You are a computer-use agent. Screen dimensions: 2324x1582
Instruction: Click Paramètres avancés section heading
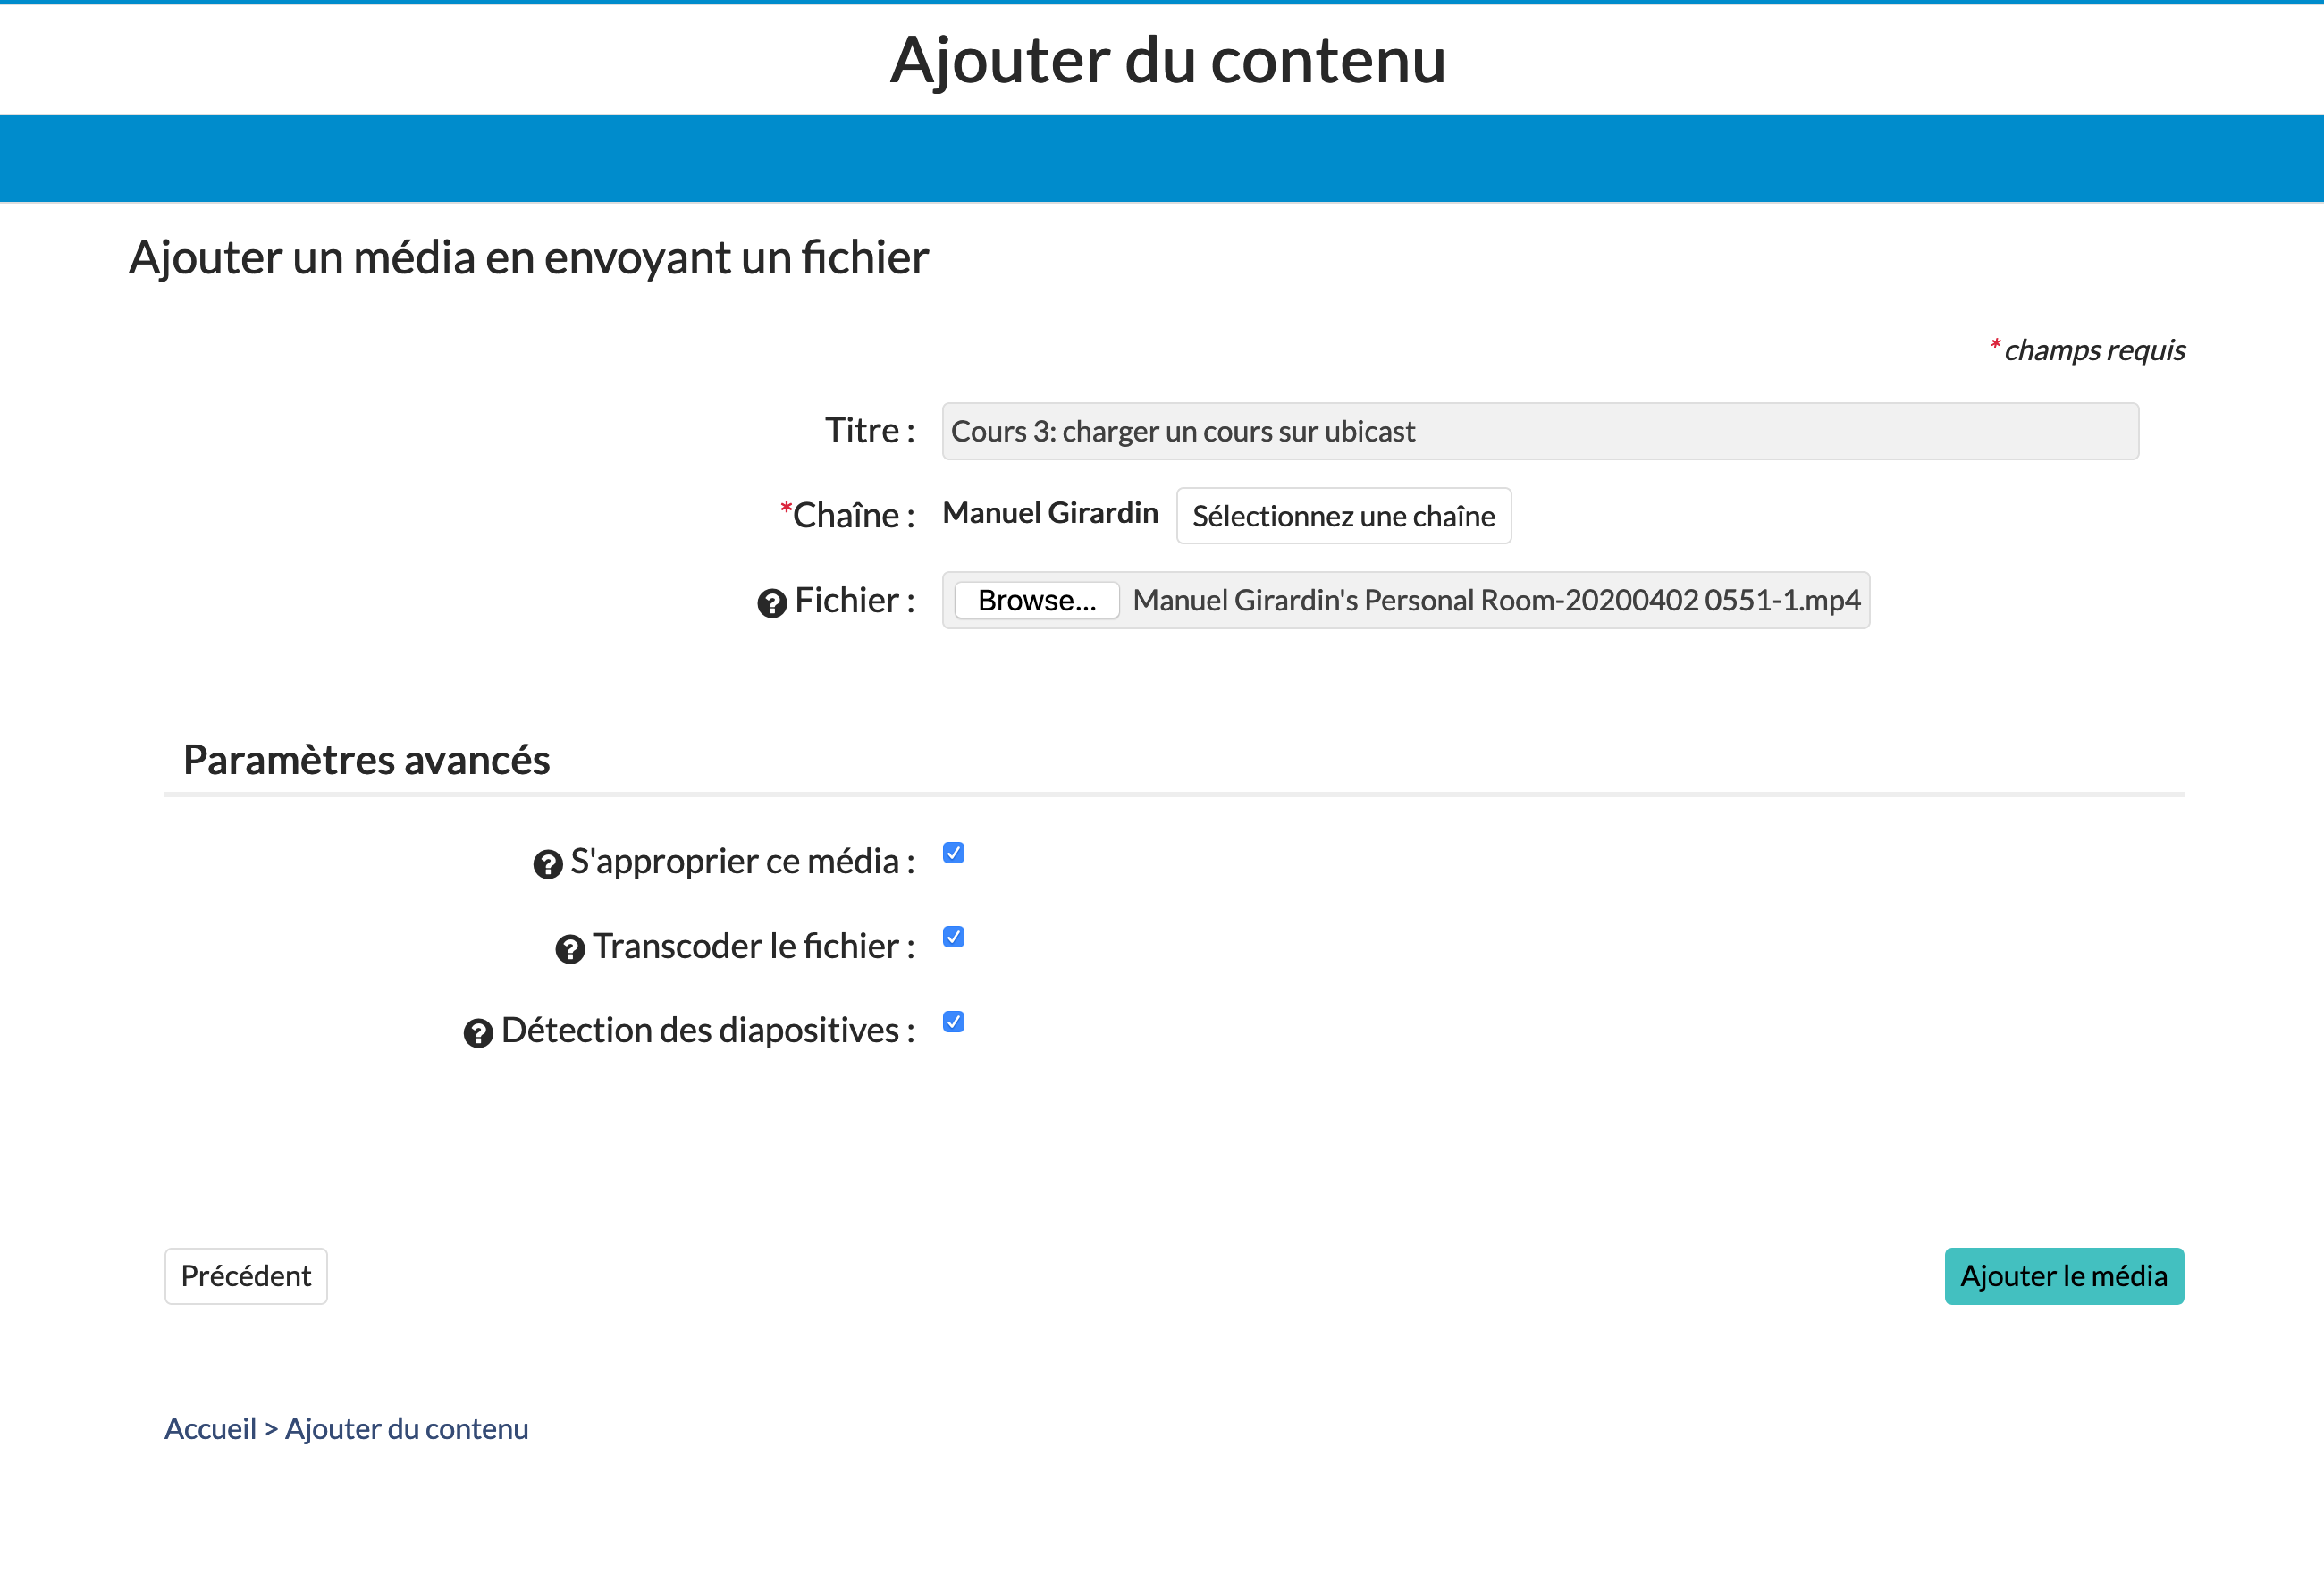366,760
